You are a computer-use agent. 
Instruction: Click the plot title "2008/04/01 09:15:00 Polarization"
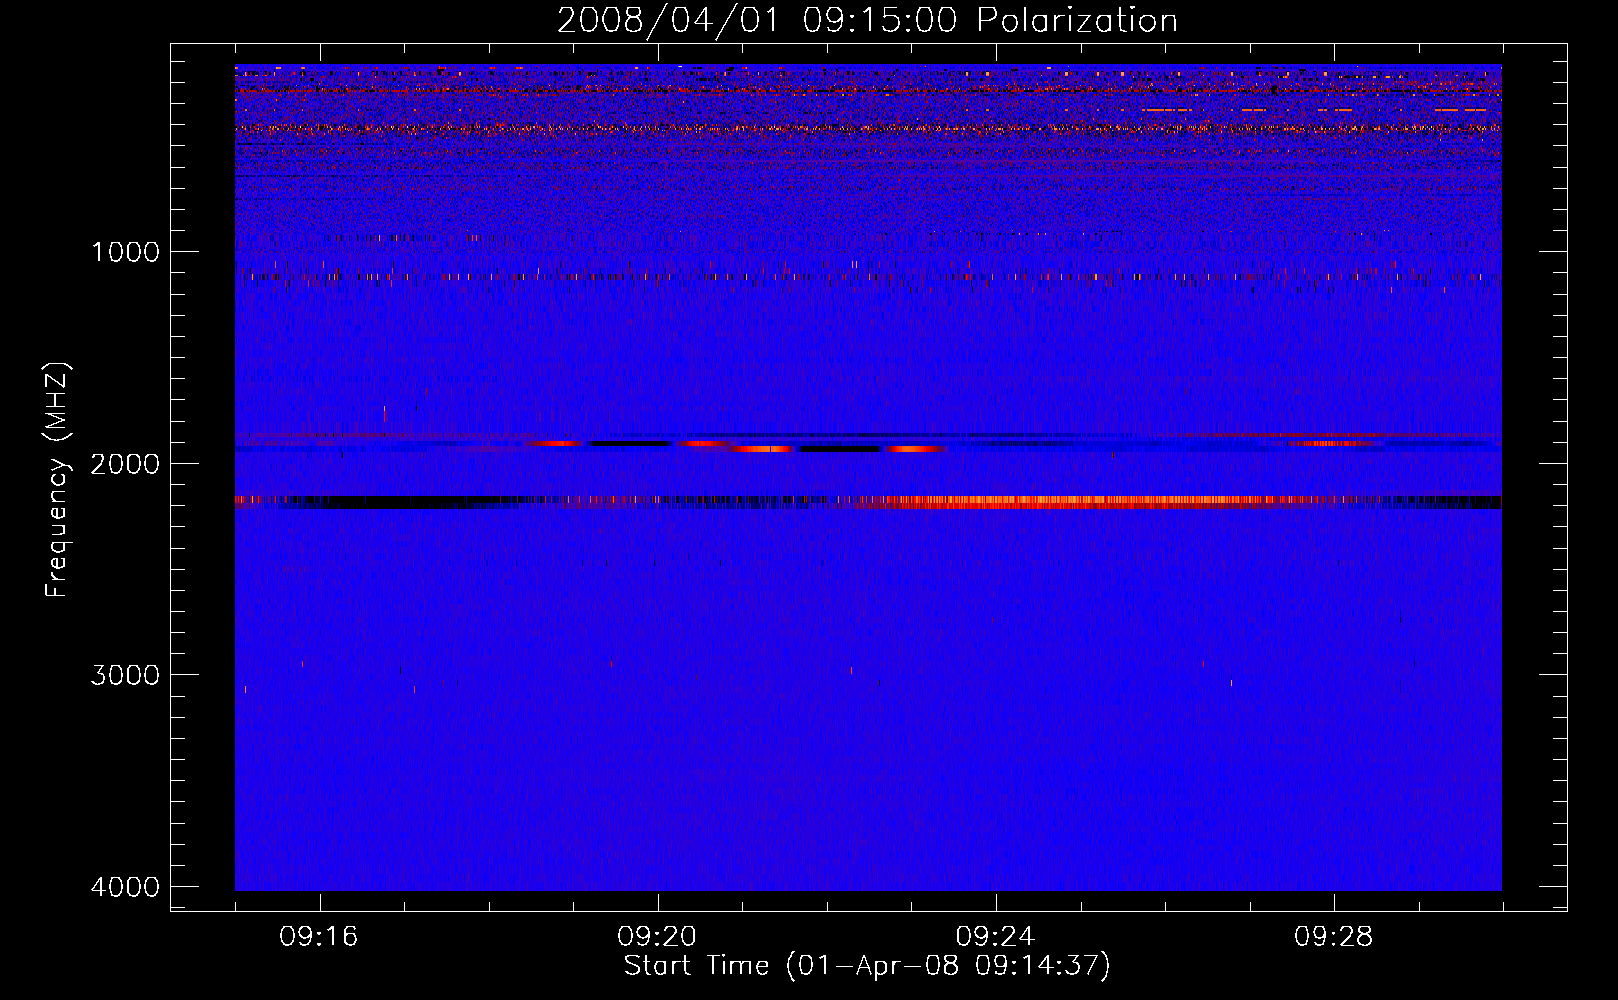[867, 21]
